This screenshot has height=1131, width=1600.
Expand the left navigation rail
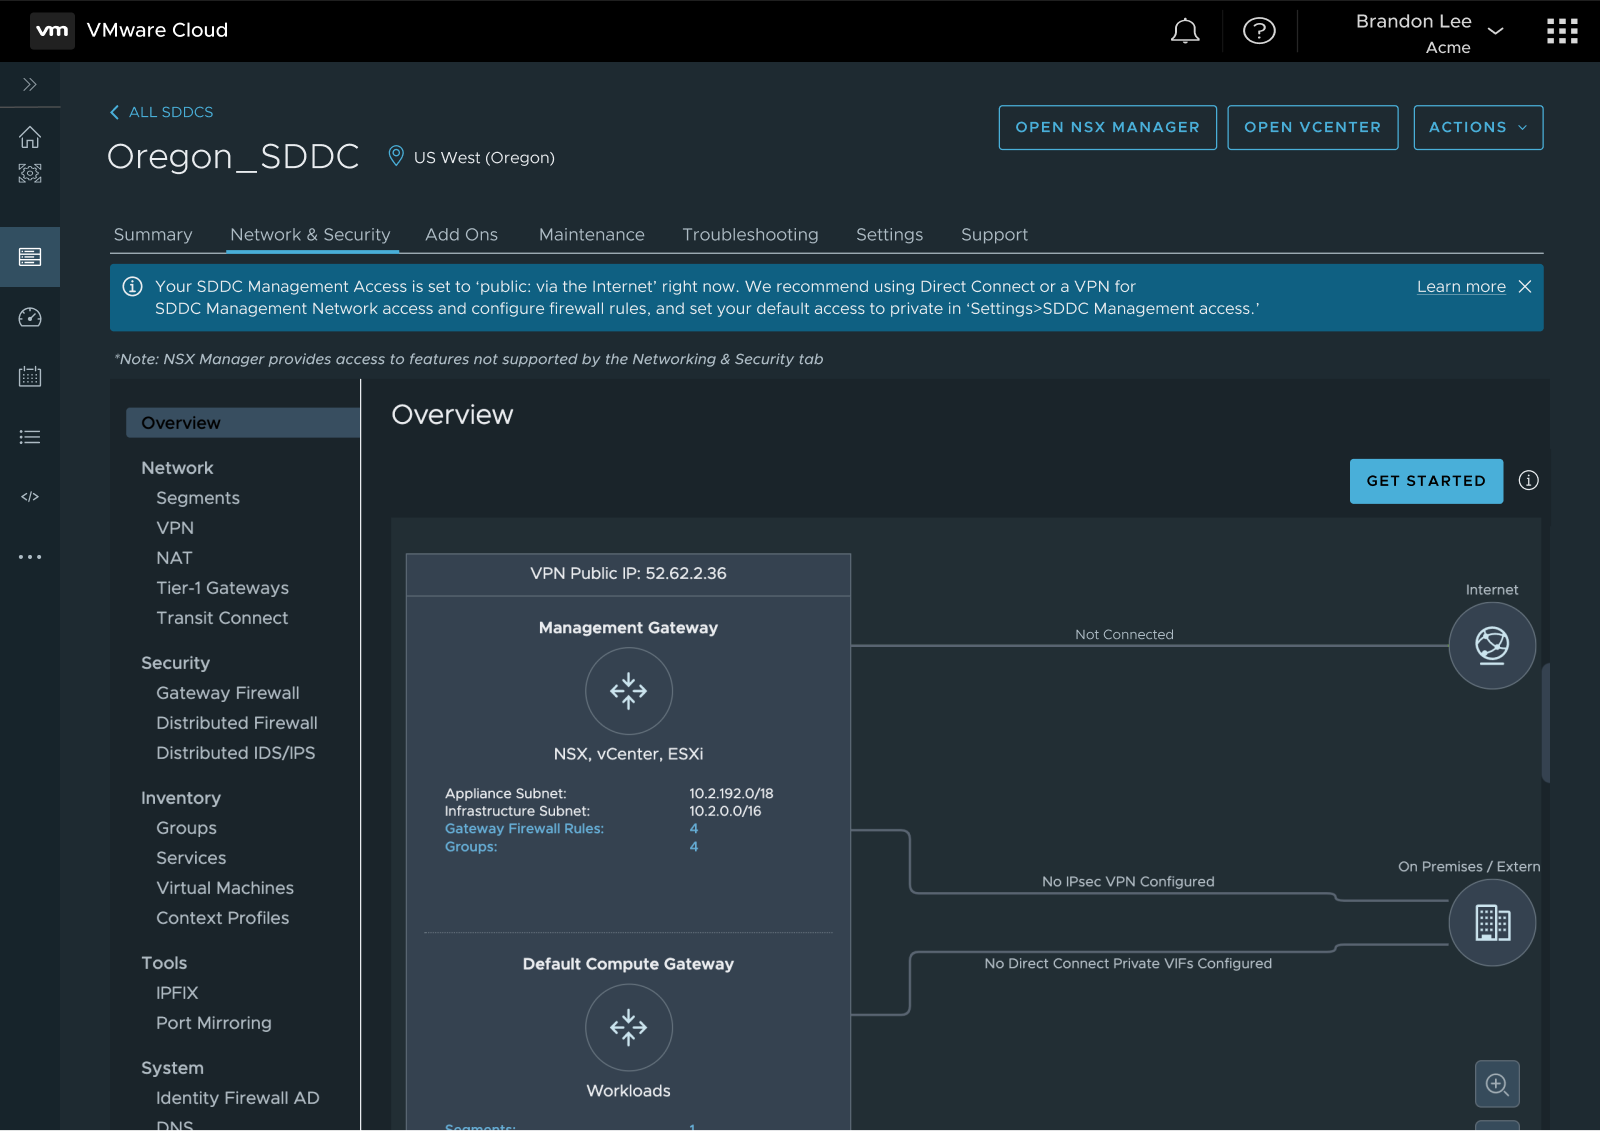(x=30, y=85)
